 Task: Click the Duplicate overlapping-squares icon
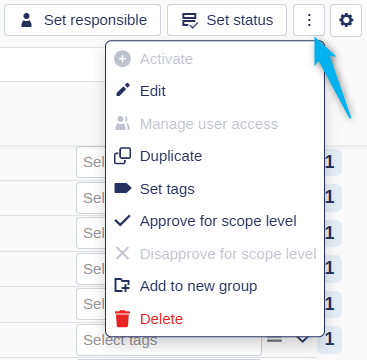[x=122, y=156]
